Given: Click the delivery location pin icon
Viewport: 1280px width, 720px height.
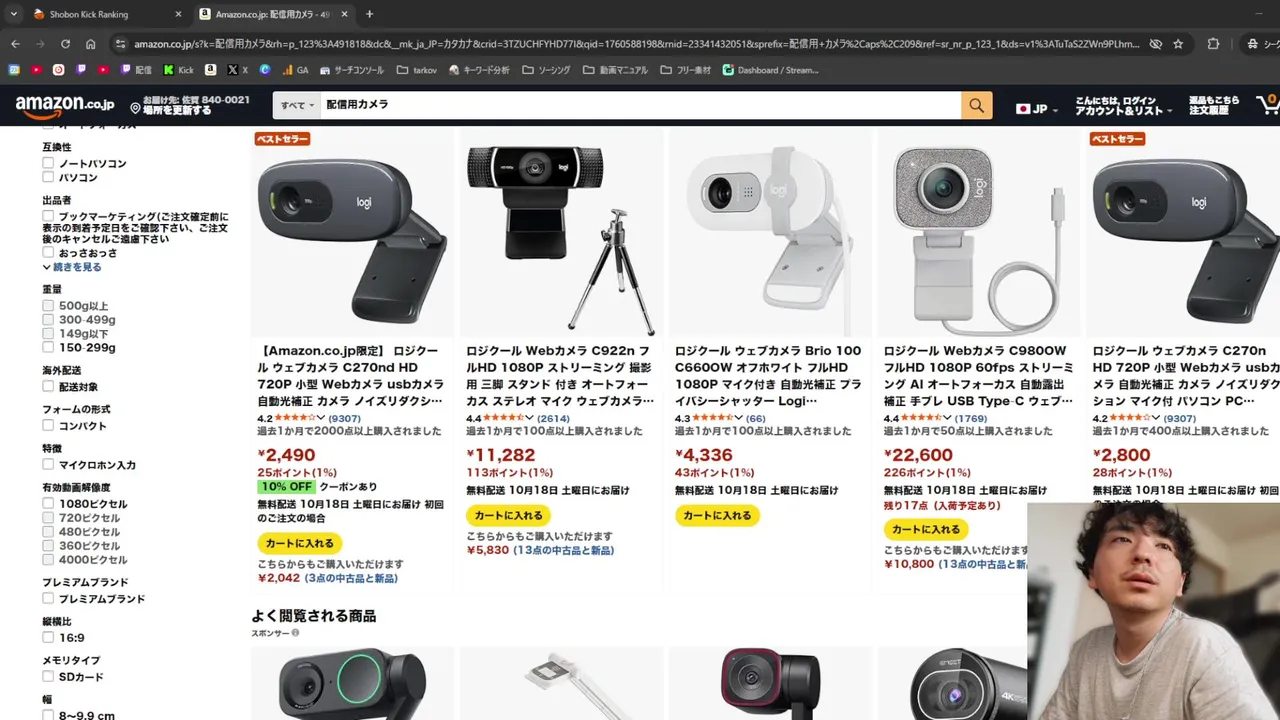Looking at the screenshot, I should tap(135, 106).
